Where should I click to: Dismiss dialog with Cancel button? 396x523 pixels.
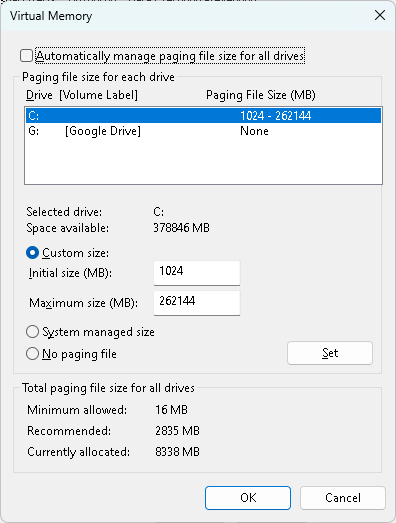[343, 498]
